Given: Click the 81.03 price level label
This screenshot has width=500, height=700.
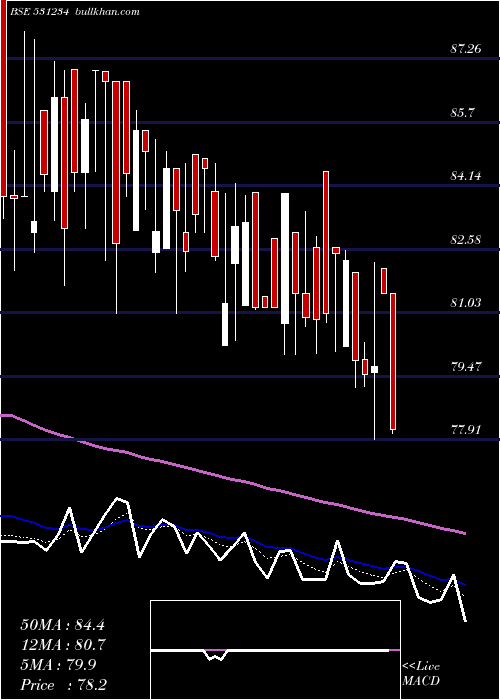Looking at the screenshot, I should tap(466, 303).
